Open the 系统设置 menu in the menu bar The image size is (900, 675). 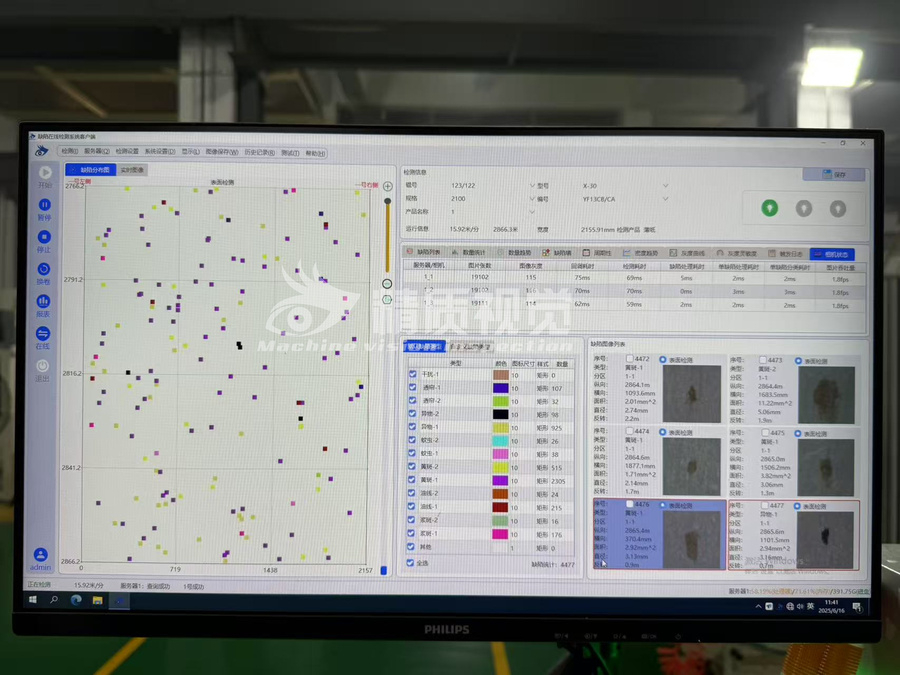[158, 152]
